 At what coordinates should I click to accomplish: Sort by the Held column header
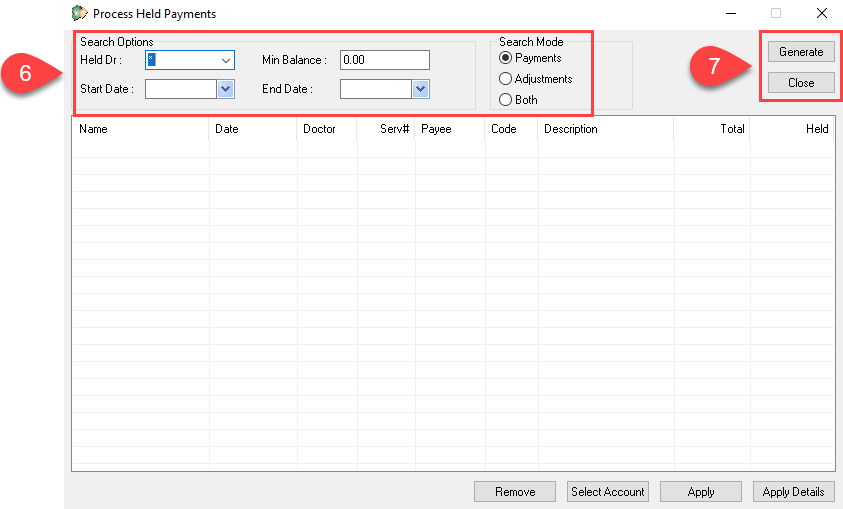[792, 129]
